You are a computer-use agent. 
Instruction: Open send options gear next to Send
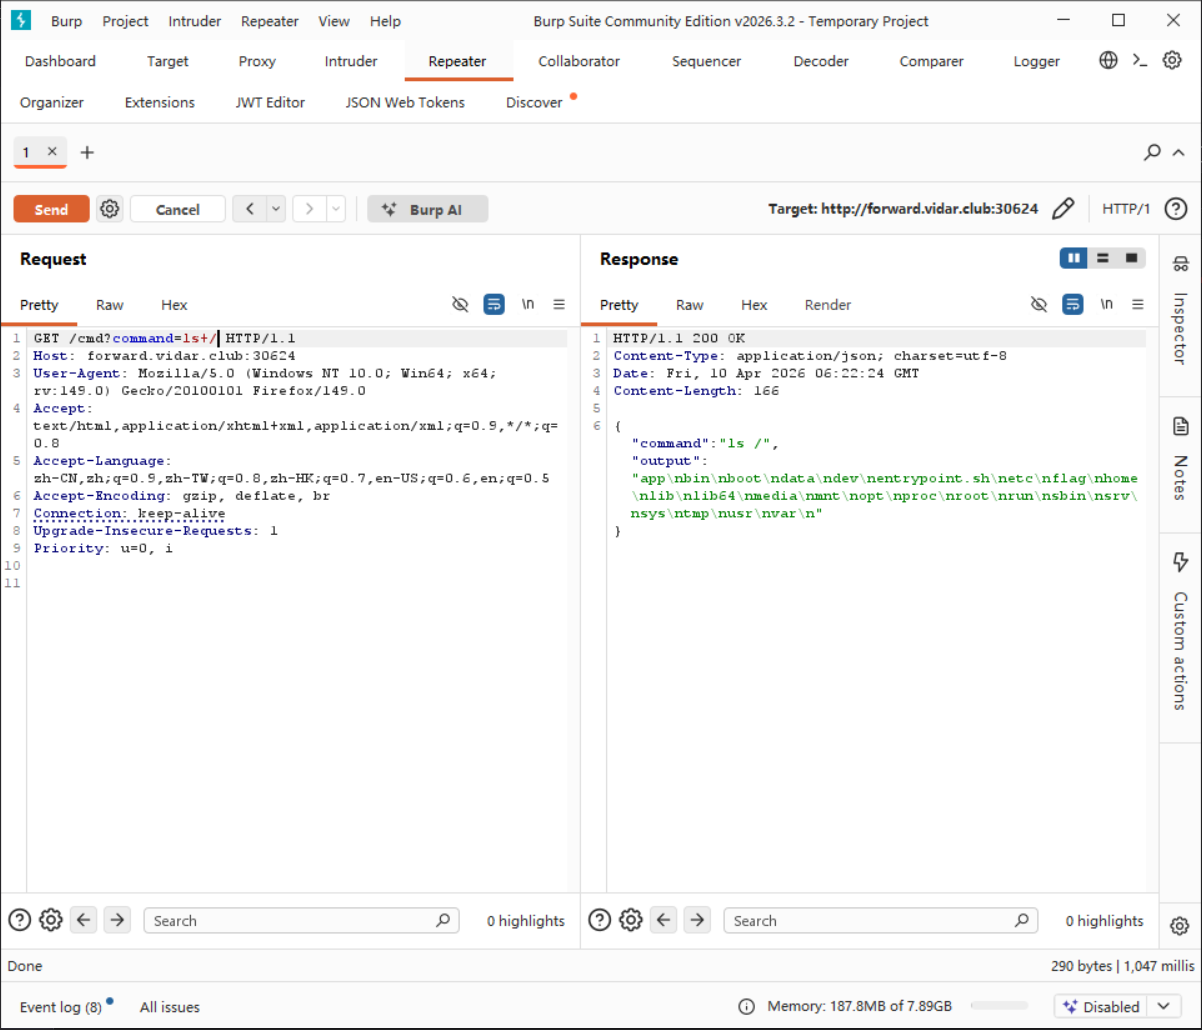110,209
